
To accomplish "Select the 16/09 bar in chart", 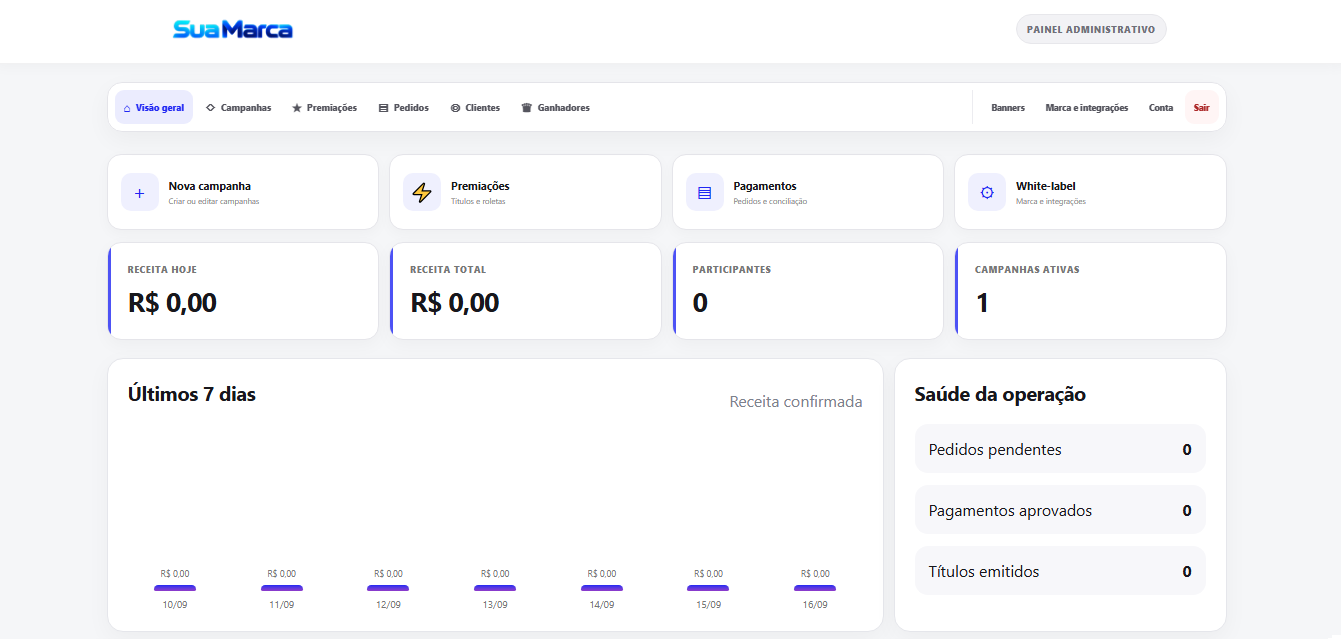I will (815, 588).
